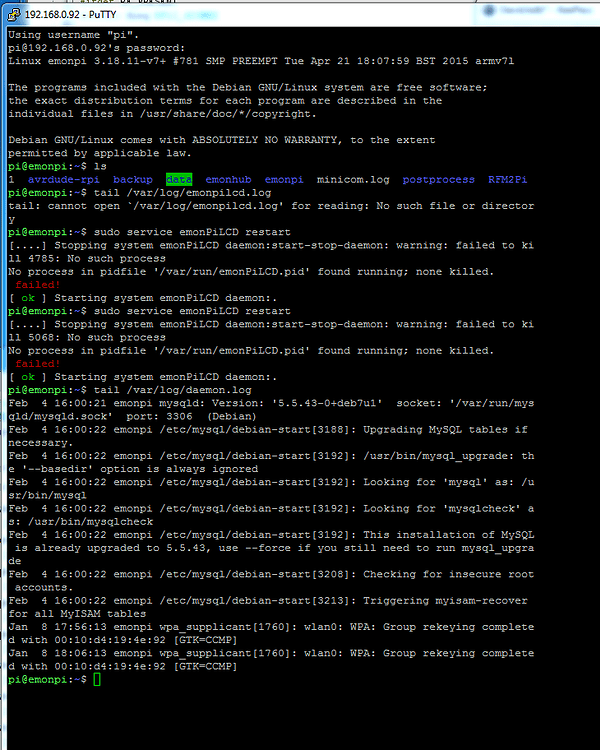600x750 pixels.
Task: Click the highlighted "data" directory name
Action: (x=179, y=179)
